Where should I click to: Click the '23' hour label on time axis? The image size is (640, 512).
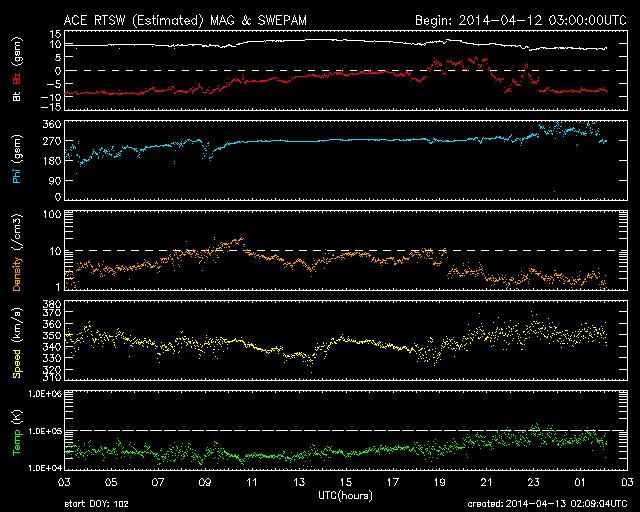533,482
